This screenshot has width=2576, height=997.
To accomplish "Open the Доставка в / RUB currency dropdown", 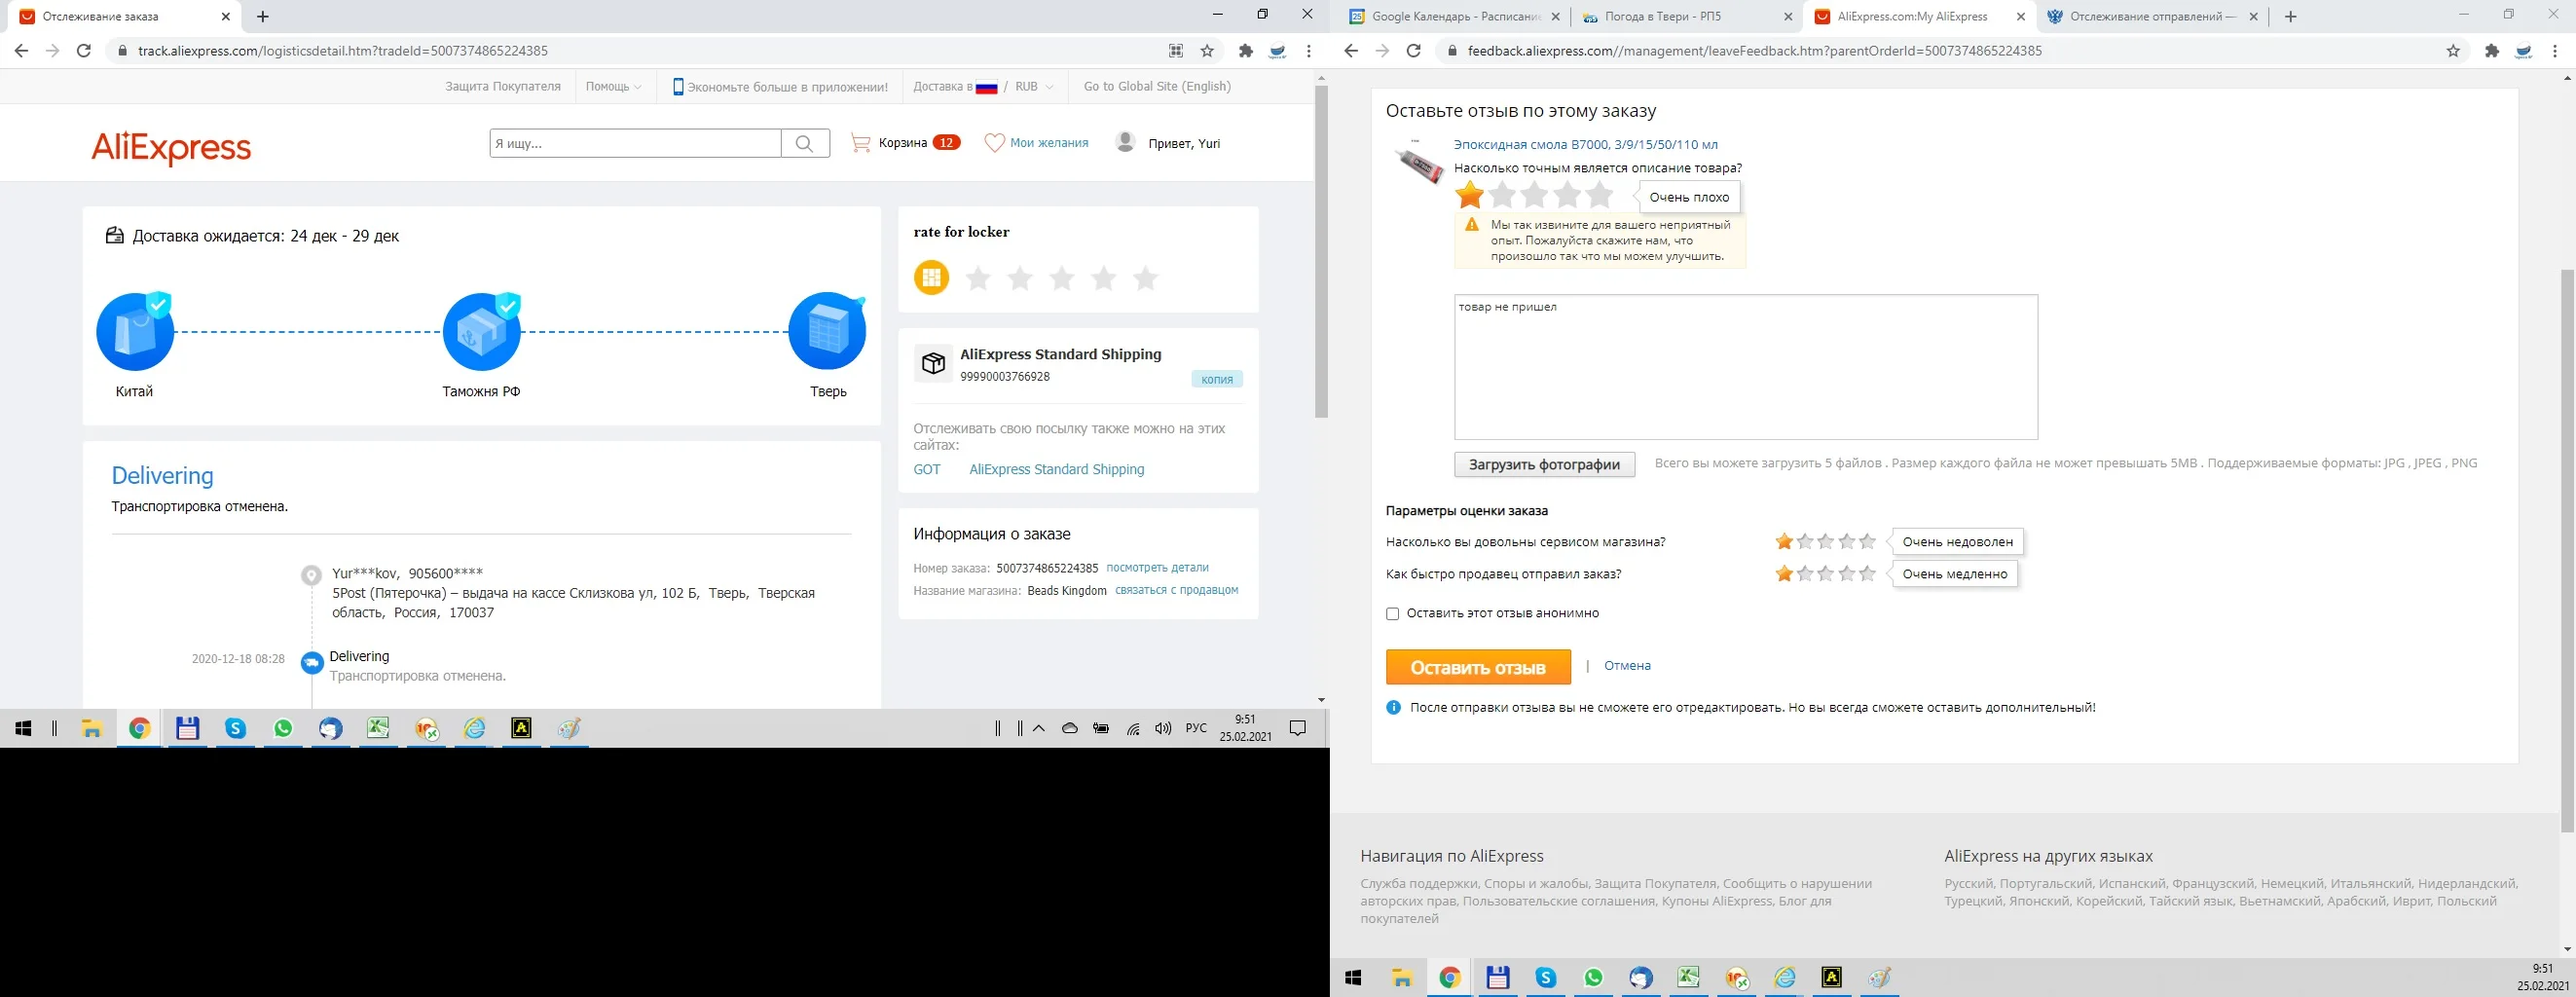I will (983, 87).
